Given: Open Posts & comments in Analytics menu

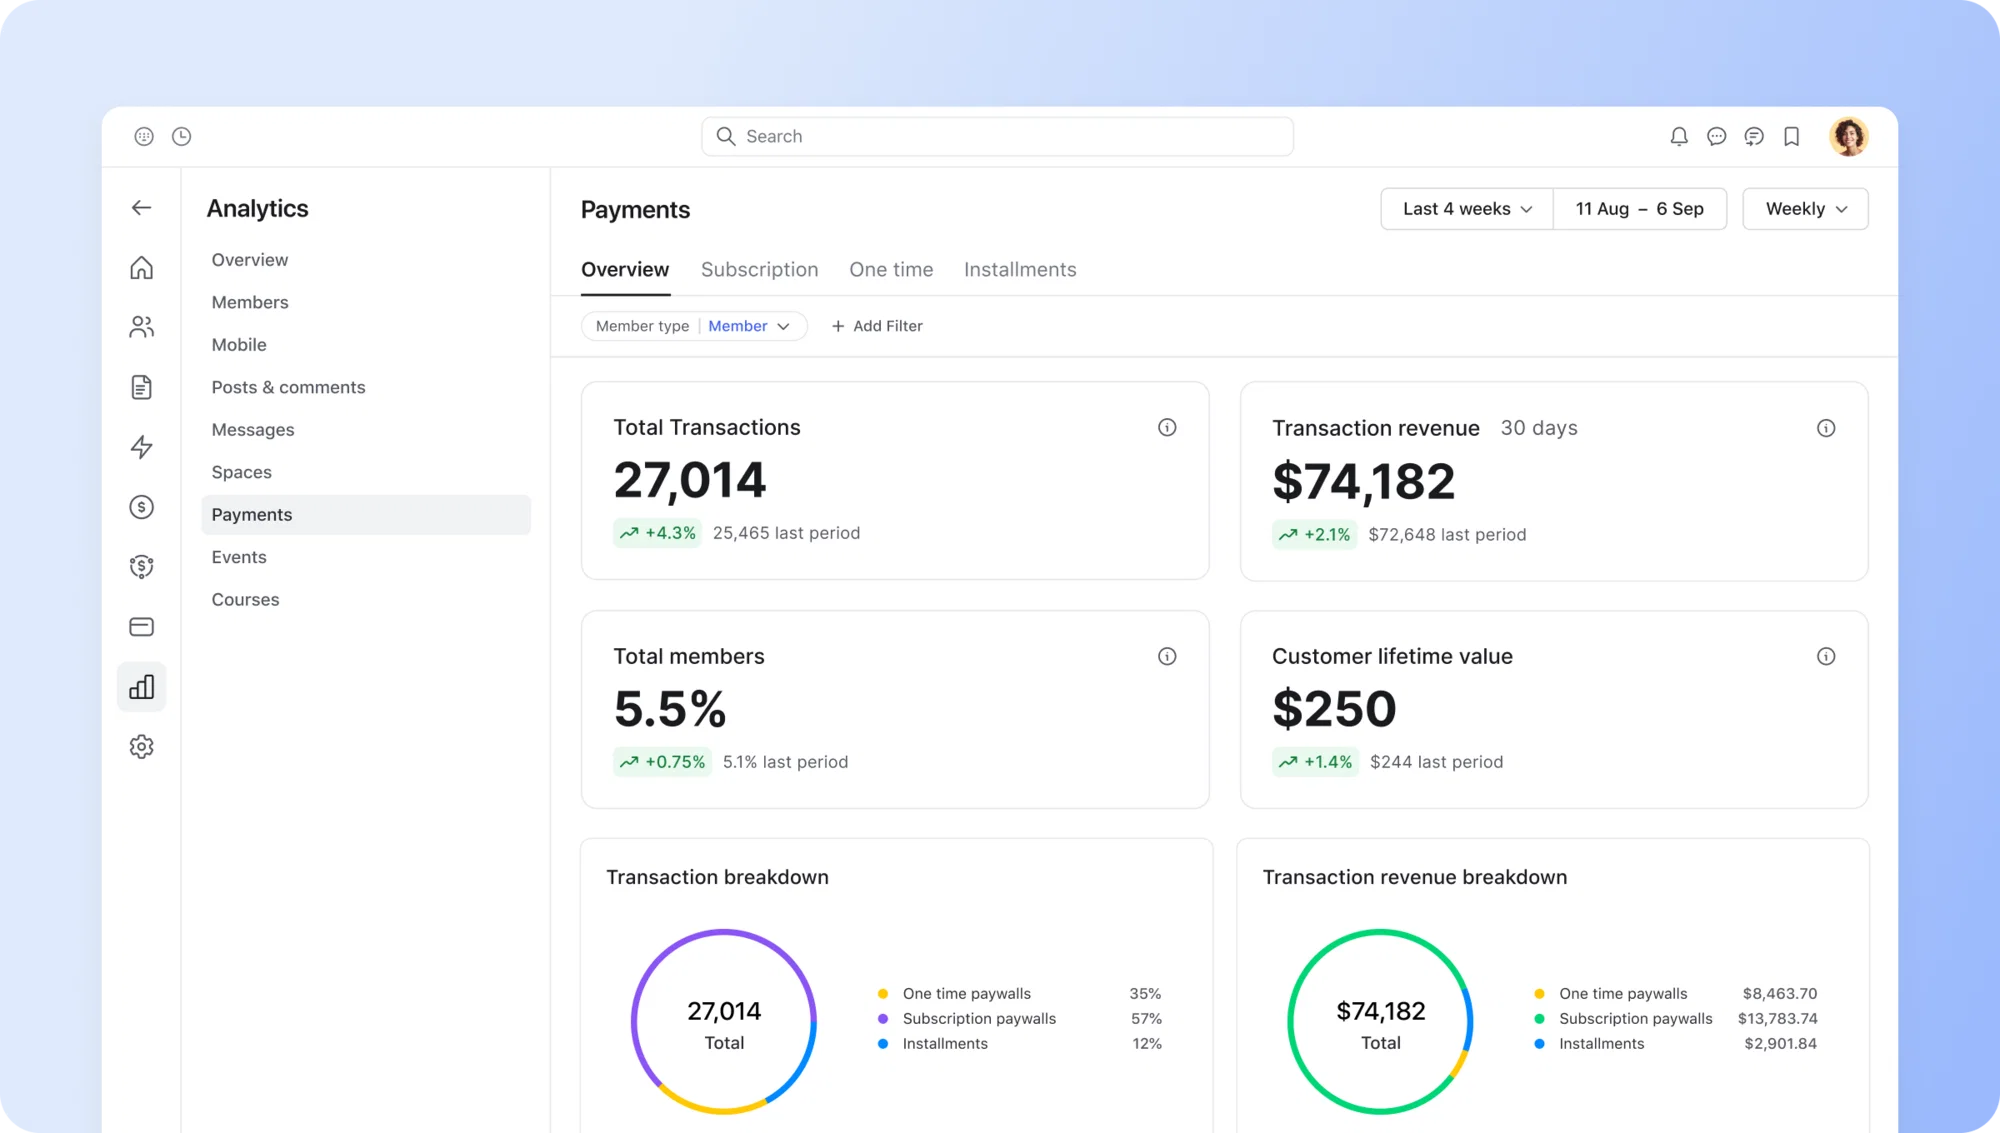Looking at the screenshot, I should tap(288, 387).
